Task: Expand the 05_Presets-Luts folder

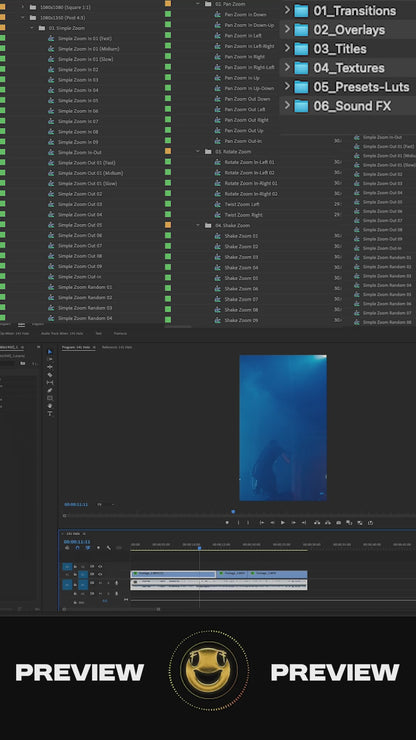Action: point(287,86)
